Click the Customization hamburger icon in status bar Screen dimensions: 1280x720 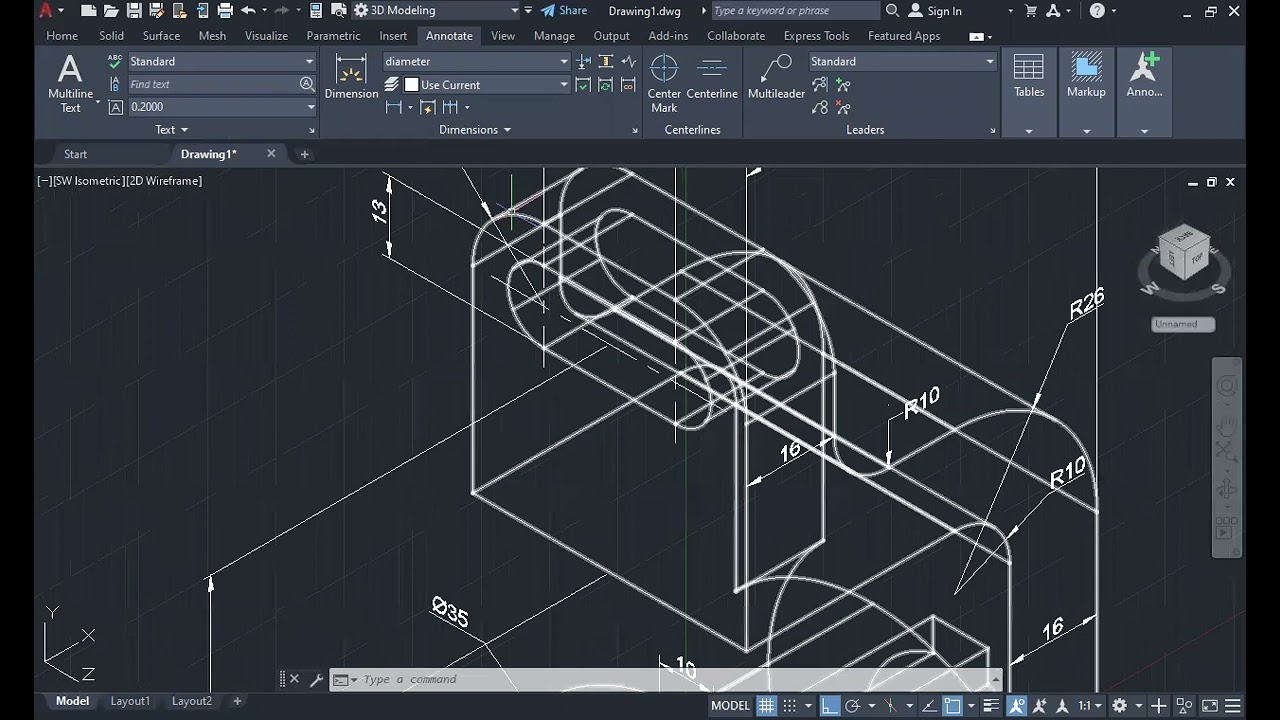coord(1233,706)
